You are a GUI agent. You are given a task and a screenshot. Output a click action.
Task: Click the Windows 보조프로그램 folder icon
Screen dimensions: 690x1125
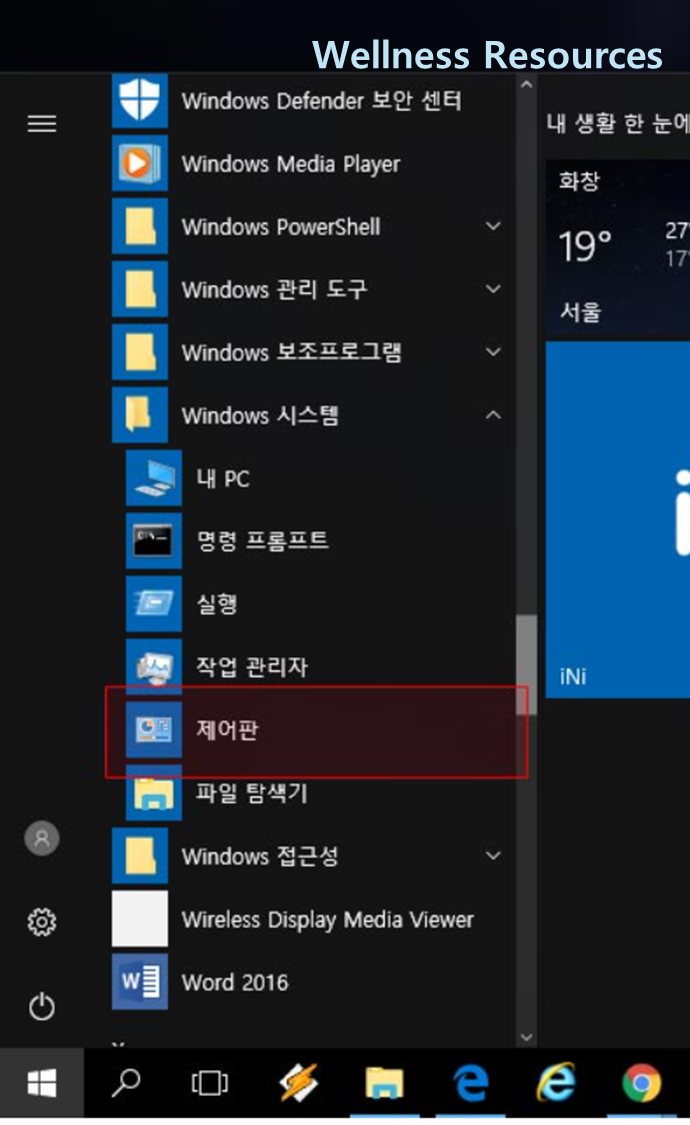(x=140, y=352)
